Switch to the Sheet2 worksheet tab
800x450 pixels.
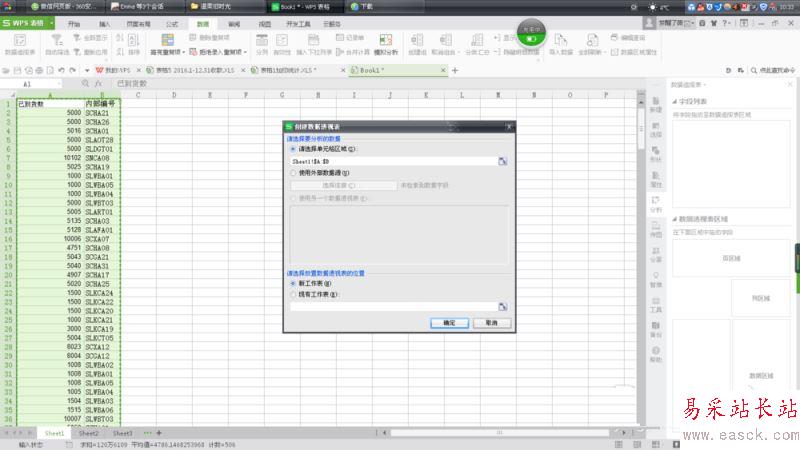point(88,433)
